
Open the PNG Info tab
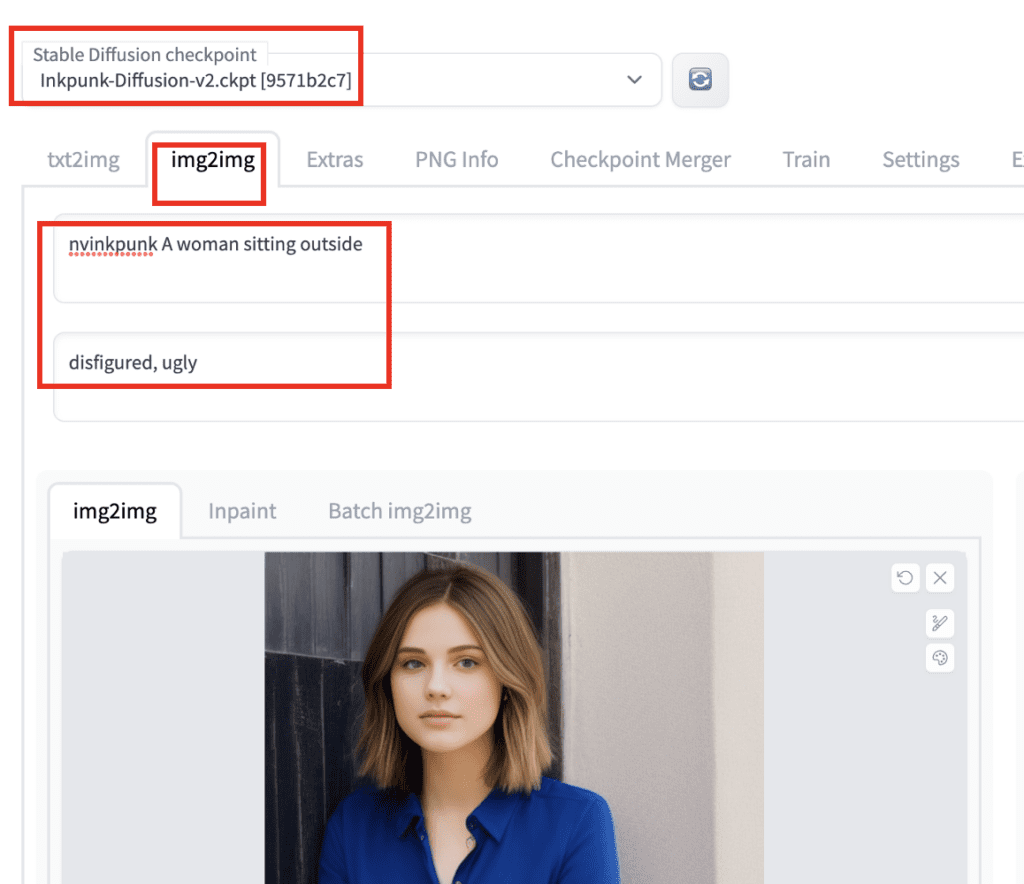(456, 159)
